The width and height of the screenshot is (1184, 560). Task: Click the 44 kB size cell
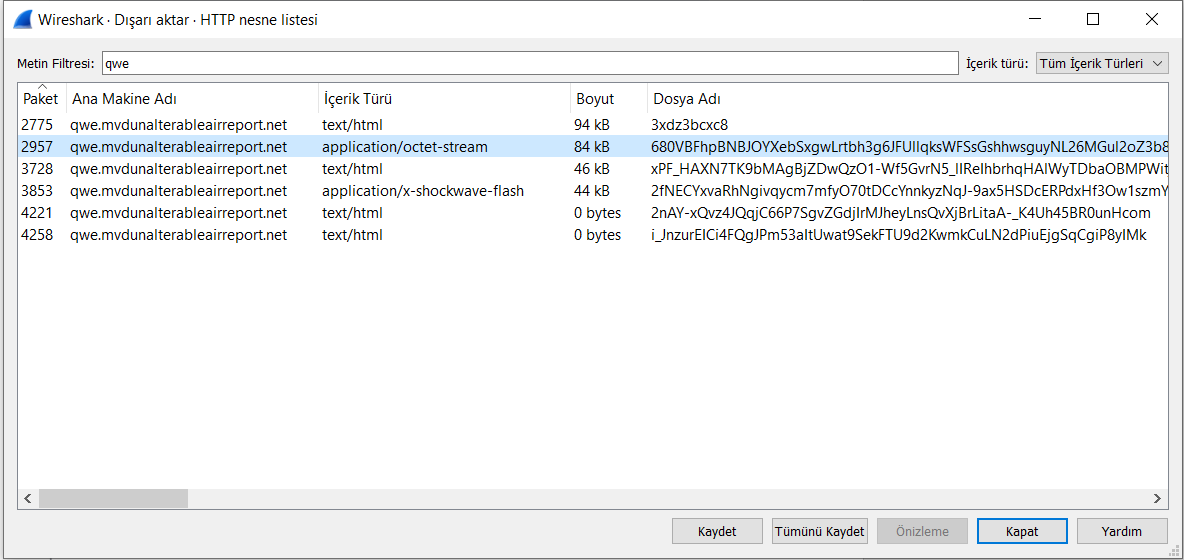tap(592, 191)
